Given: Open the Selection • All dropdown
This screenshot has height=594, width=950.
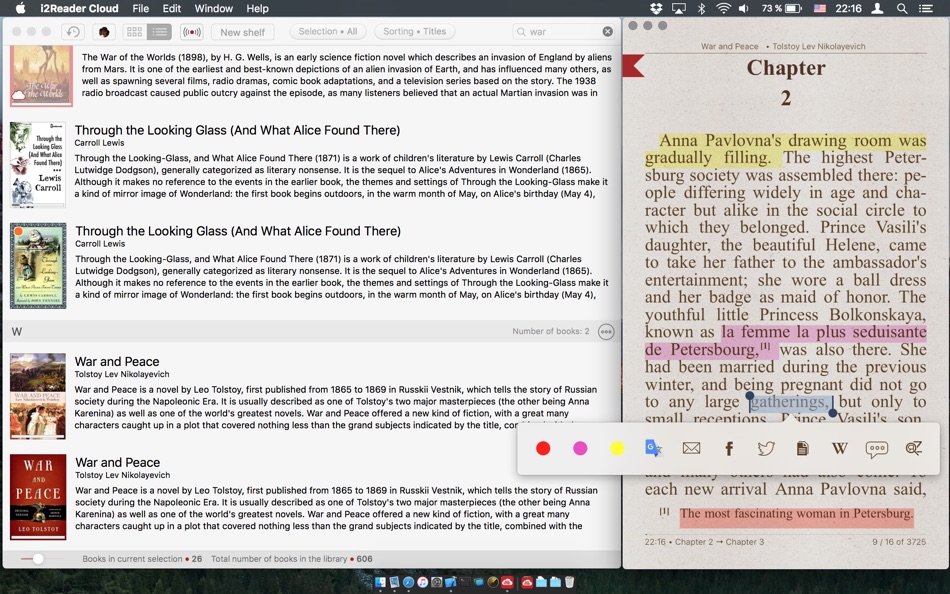Looking at the screenshot, I should (328, 32).
